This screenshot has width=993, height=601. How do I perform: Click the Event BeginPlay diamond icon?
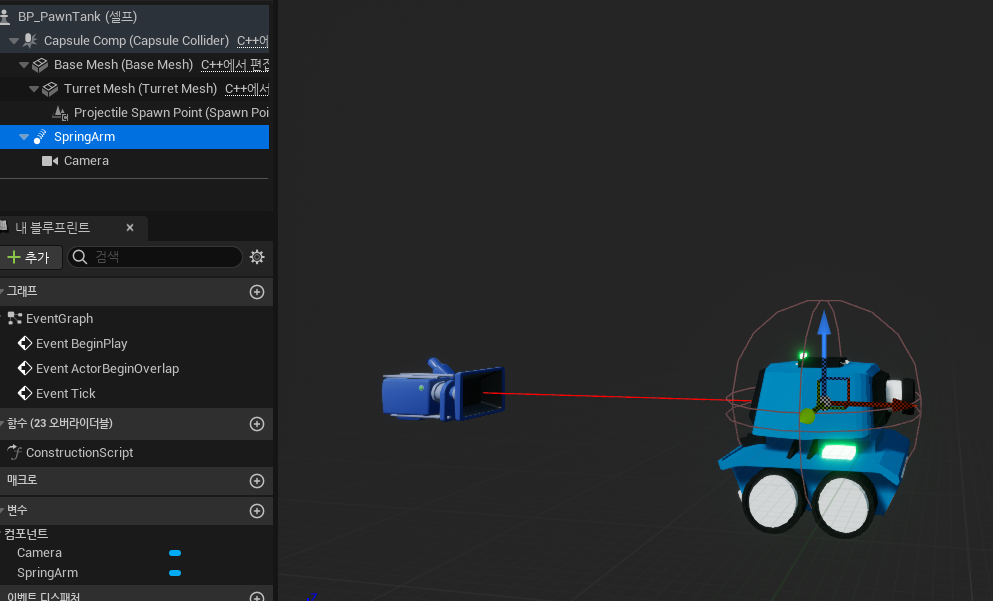25,343
